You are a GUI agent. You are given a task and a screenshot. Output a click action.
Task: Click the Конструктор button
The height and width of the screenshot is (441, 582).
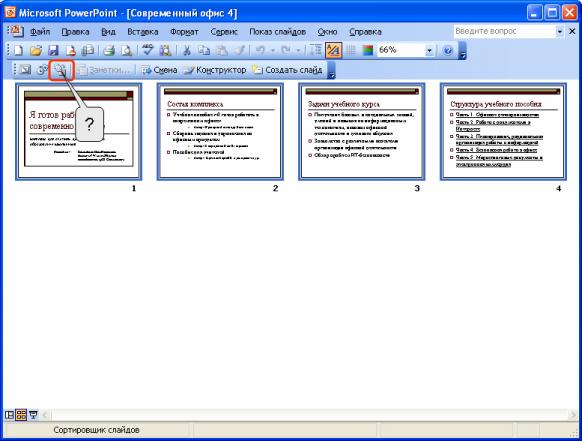[x=215, y=70]
